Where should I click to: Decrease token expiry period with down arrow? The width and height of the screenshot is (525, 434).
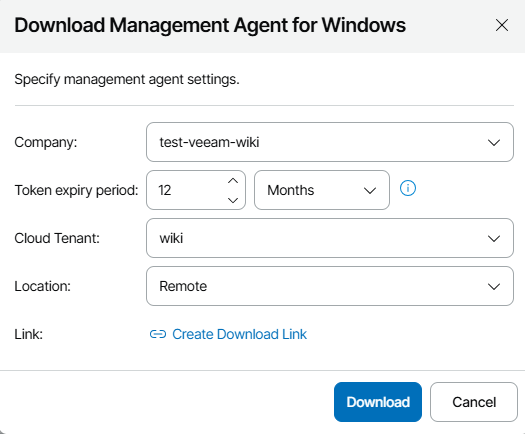point(233,200)
